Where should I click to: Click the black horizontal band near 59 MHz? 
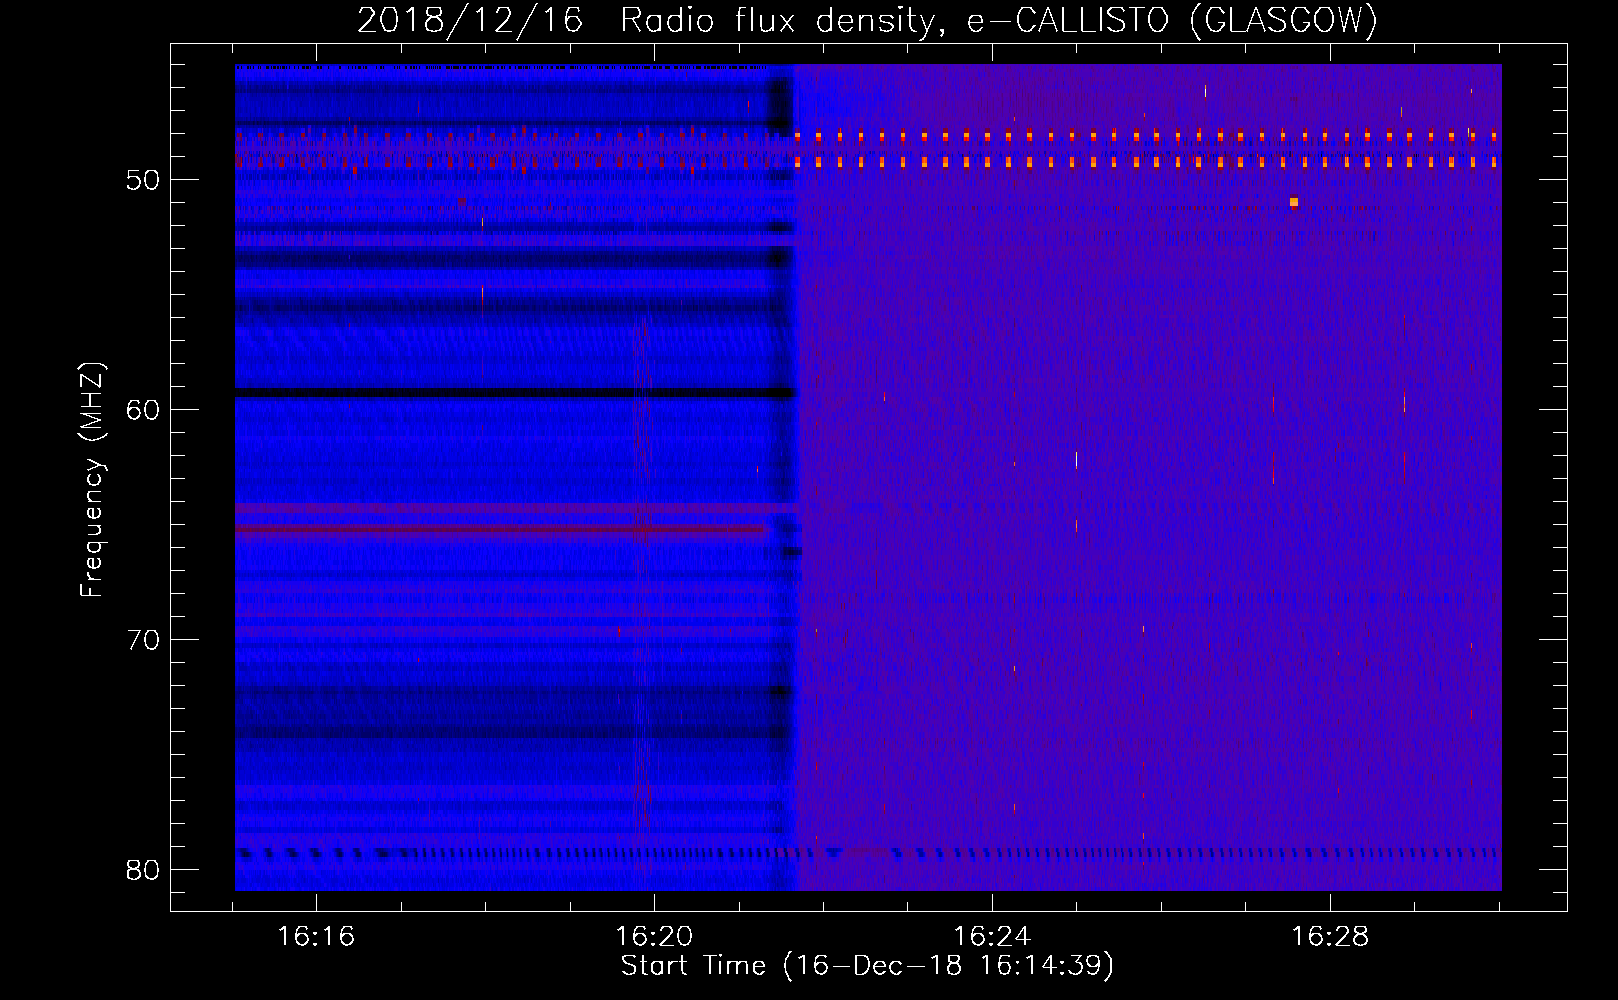click(515, 393)
